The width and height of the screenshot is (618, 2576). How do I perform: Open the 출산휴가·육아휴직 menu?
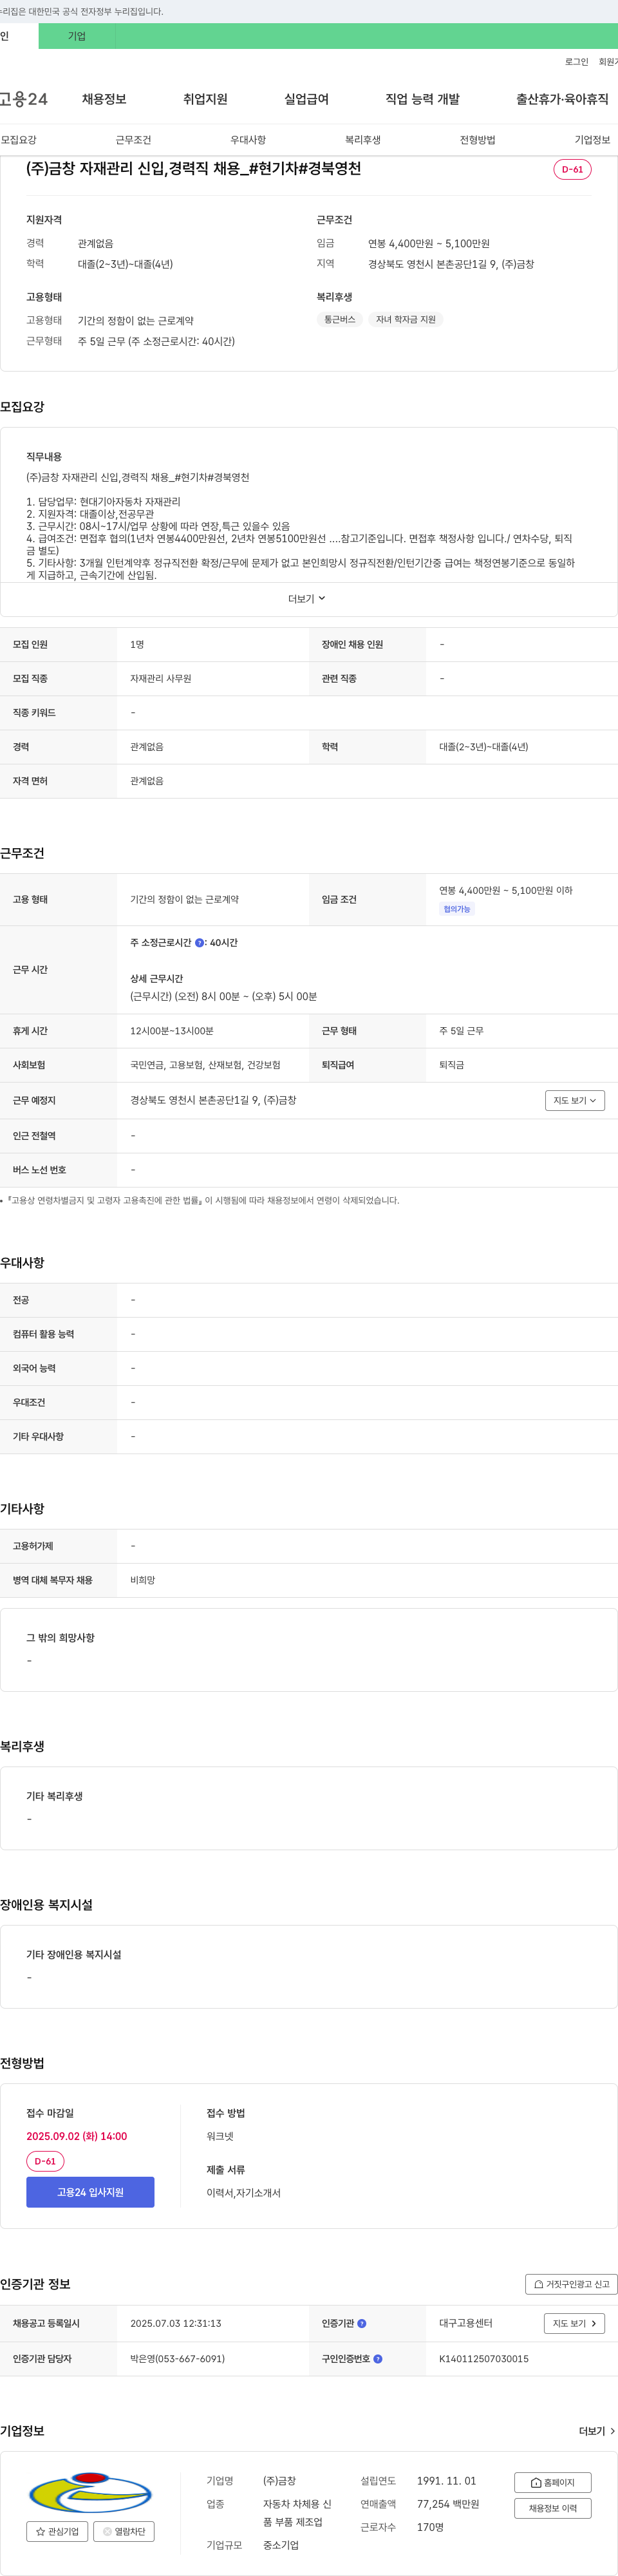562,99
